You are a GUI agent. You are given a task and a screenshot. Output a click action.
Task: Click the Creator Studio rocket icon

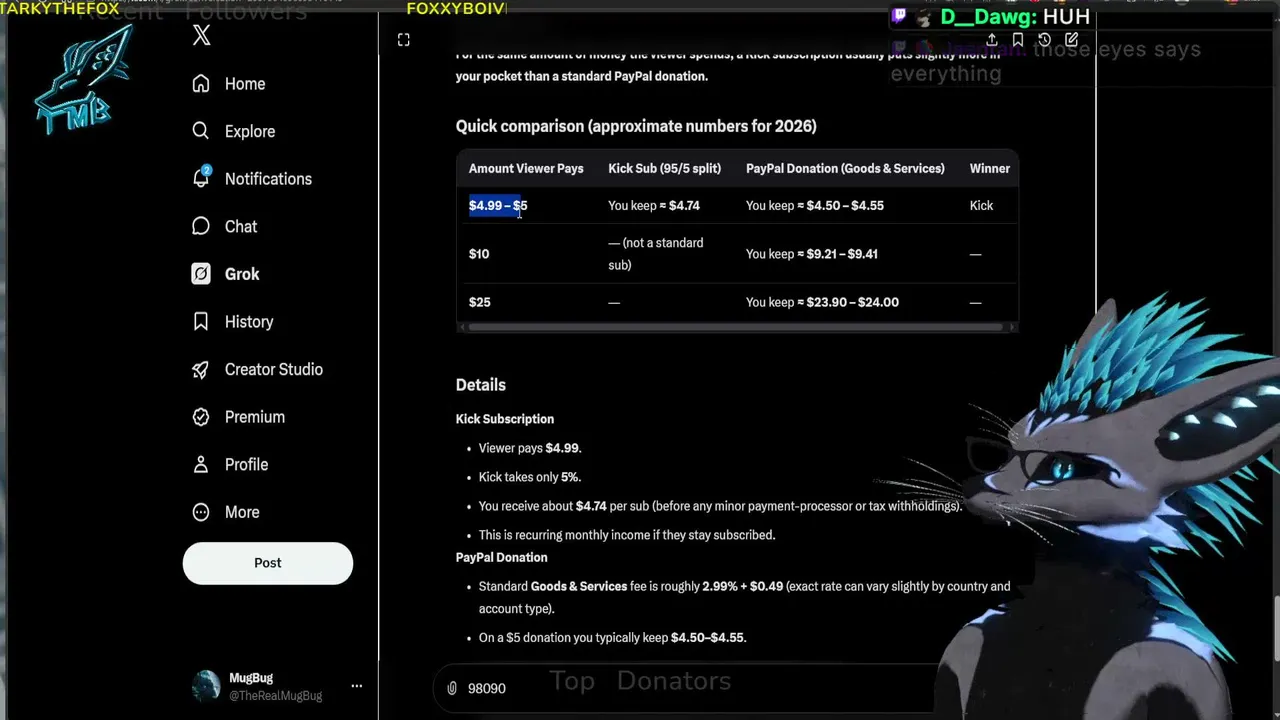click(x=201, y=369)
